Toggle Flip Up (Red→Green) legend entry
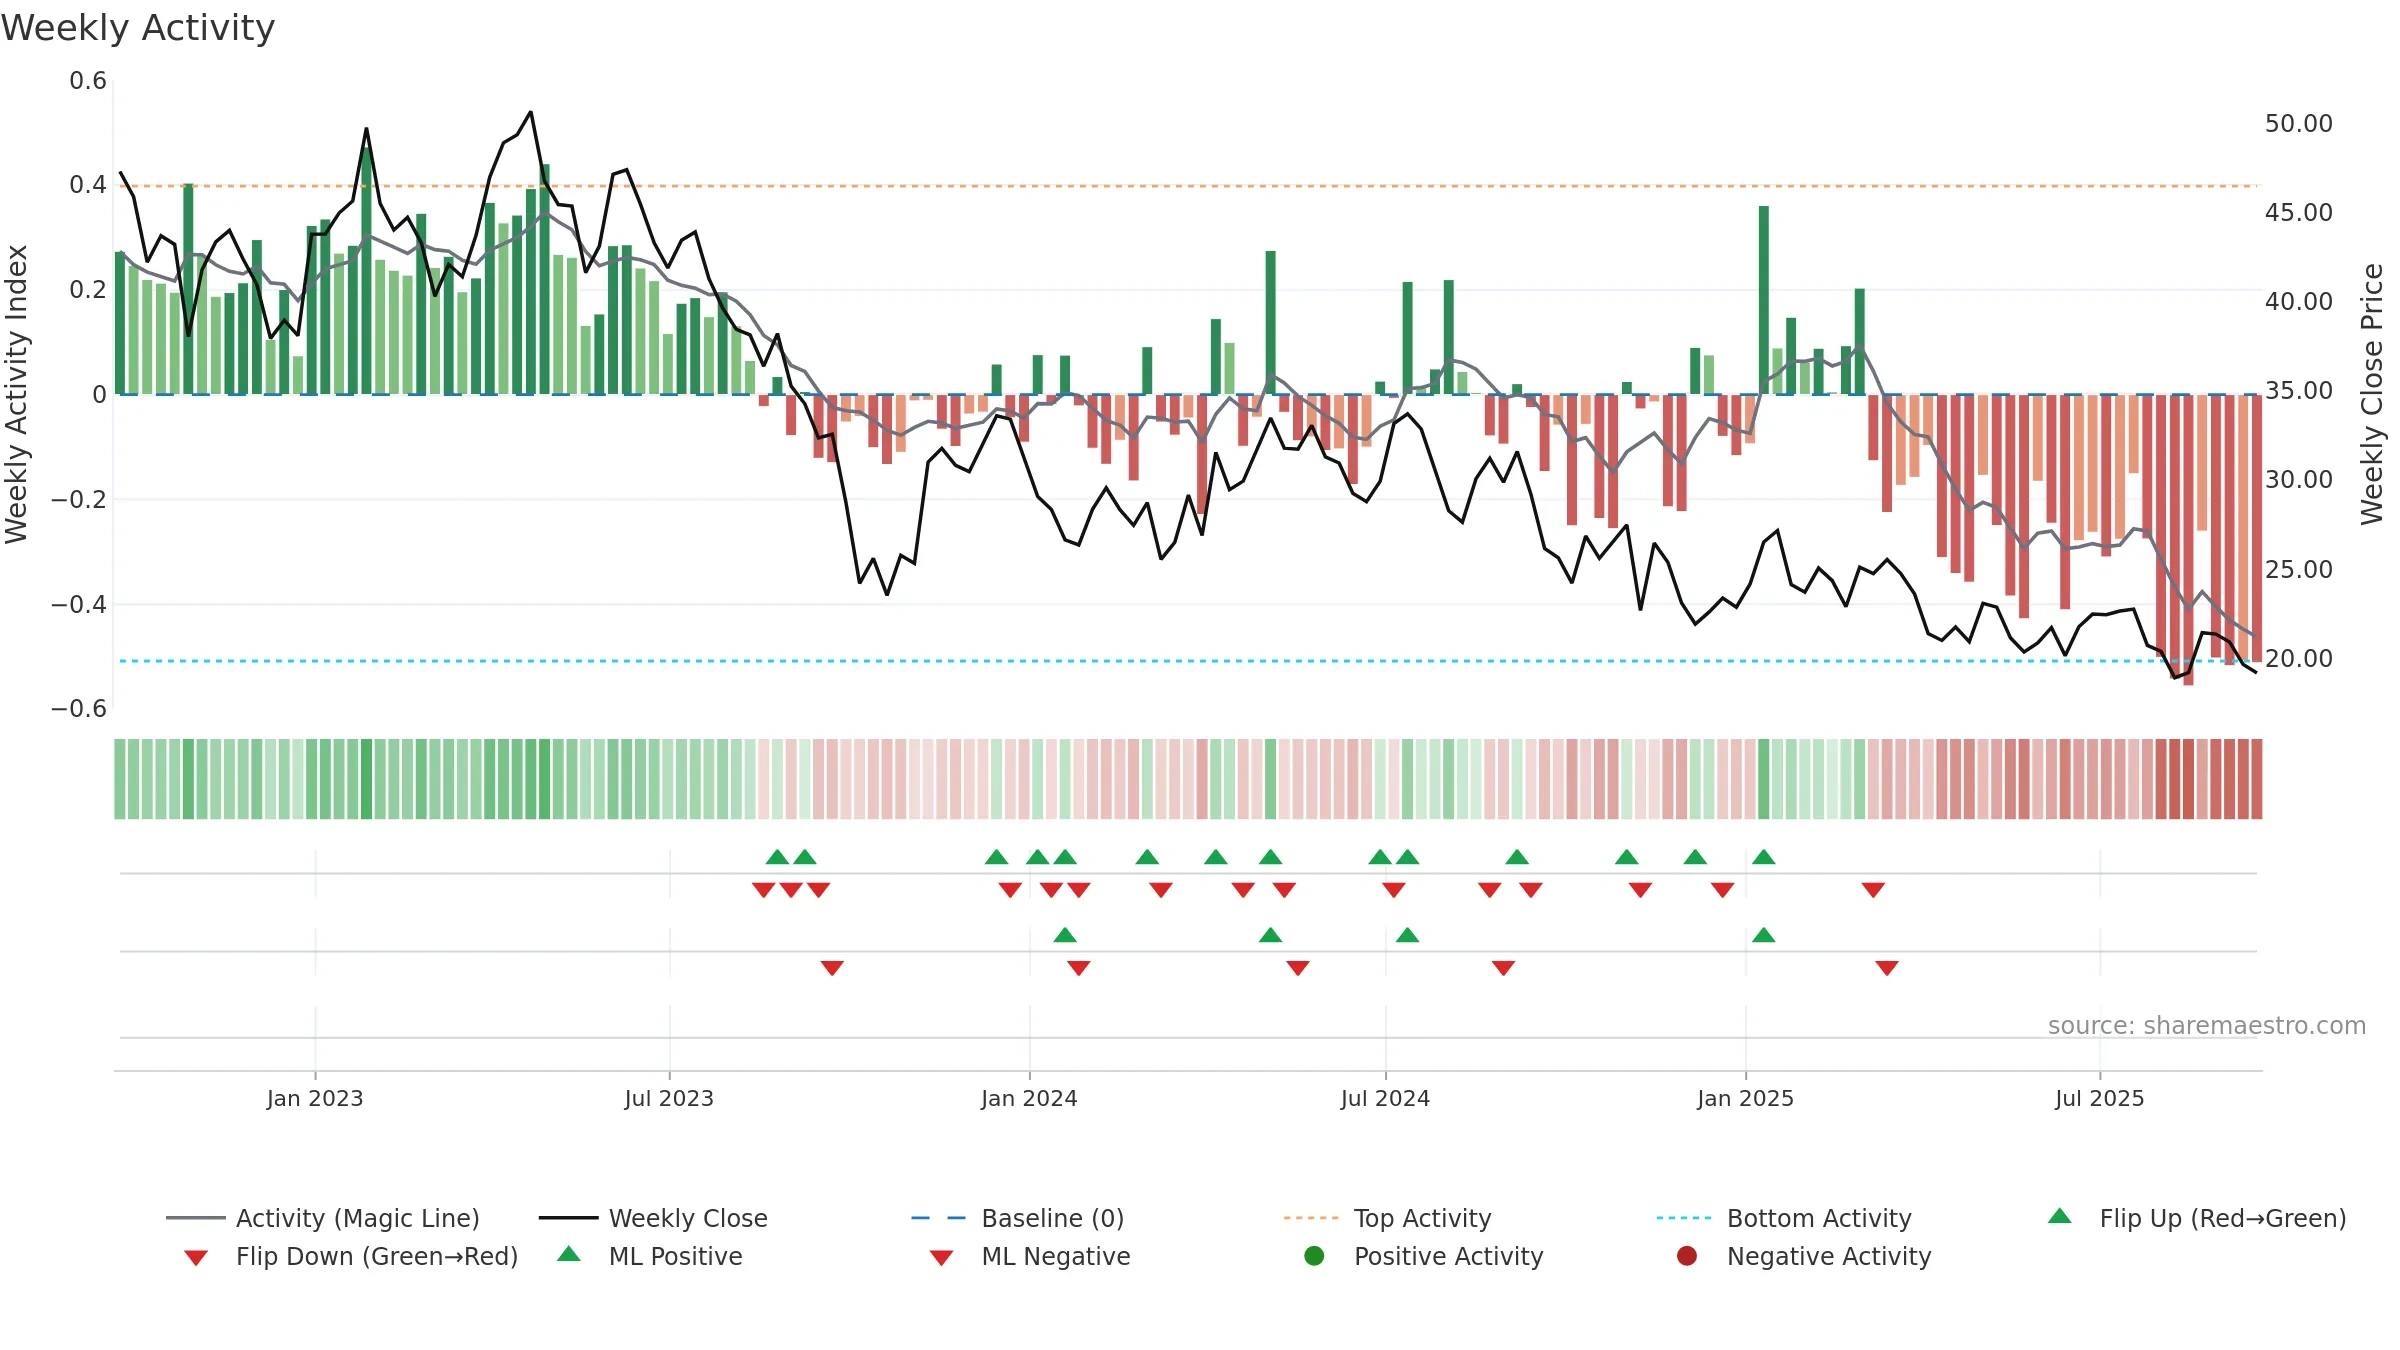 point(2197,1218)
